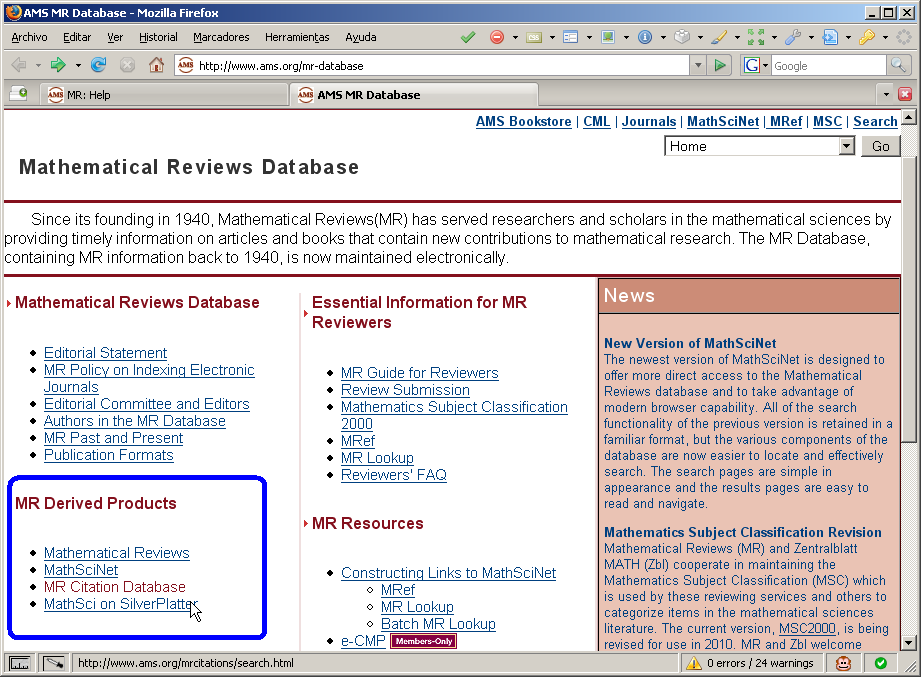This screenshot has width=921, height=677.
Task: Click the wrench Tools icon
Action: pos(792,37)
